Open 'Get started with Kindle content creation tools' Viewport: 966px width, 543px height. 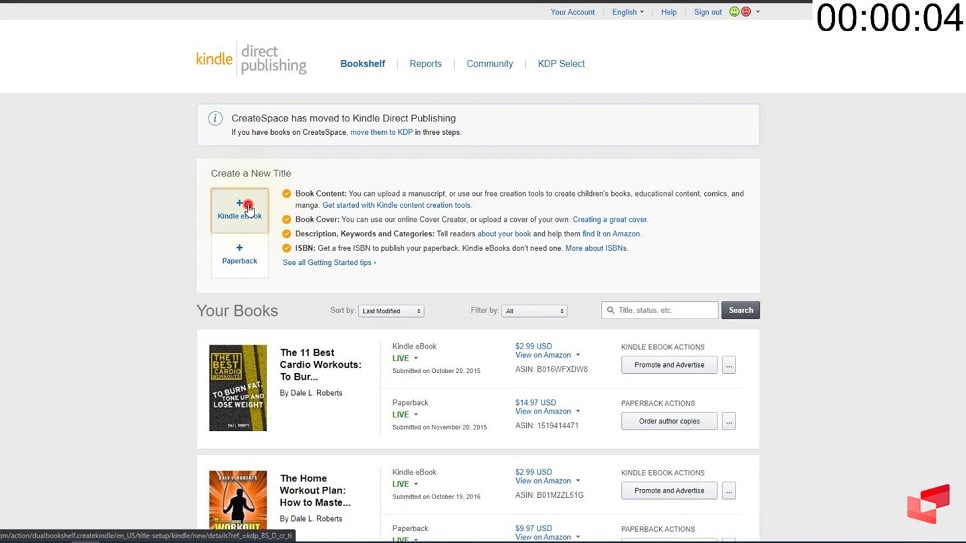coord(397,205)
